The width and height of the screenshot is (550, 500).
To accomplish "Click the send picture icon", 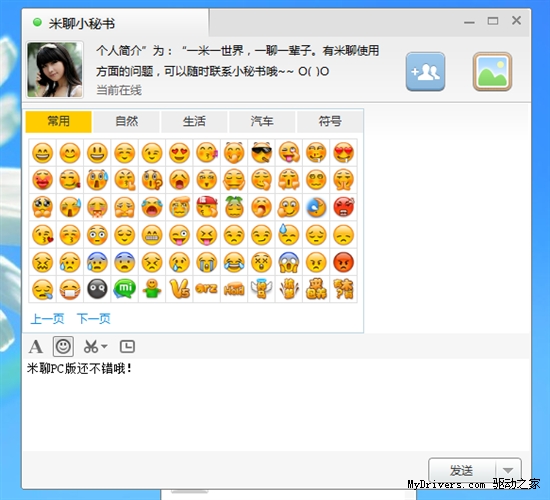I will coord(492,72).
